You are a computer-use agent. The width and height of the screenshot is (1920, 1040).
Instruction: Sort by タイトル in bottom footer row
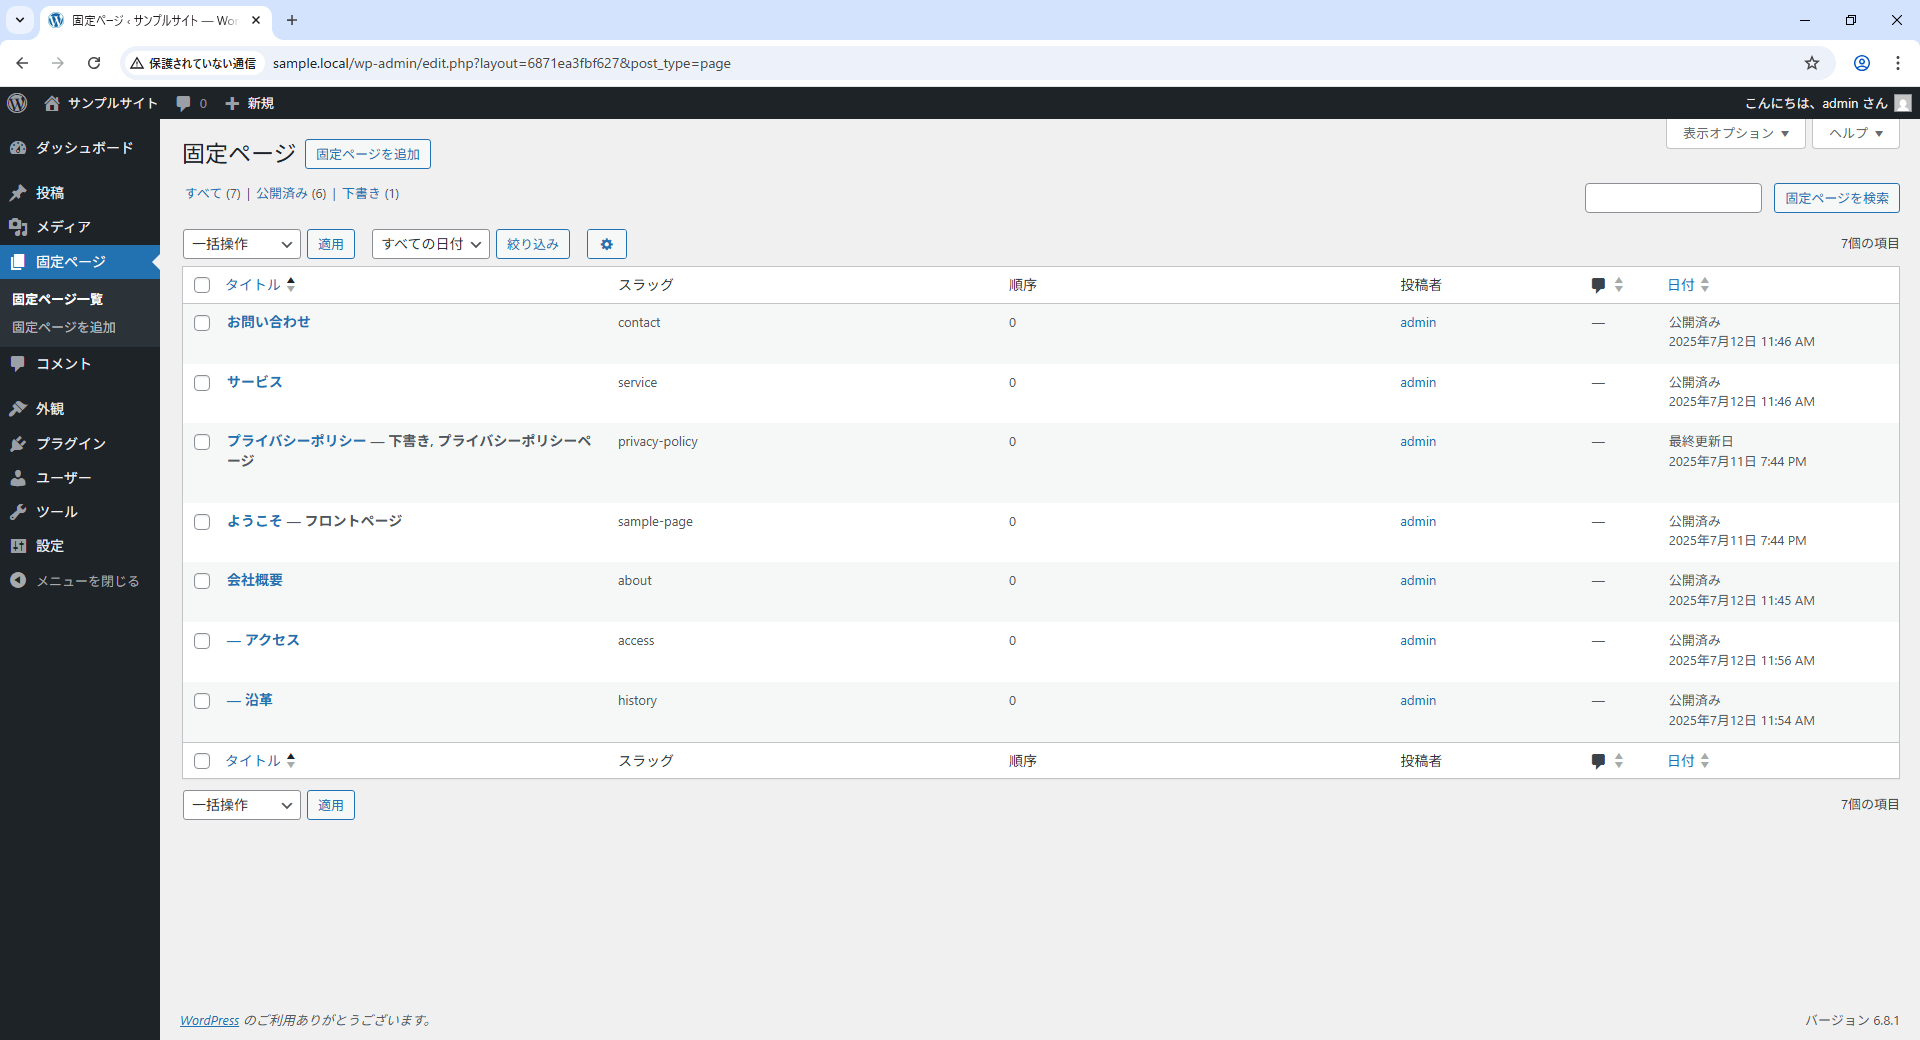(260, 761)
